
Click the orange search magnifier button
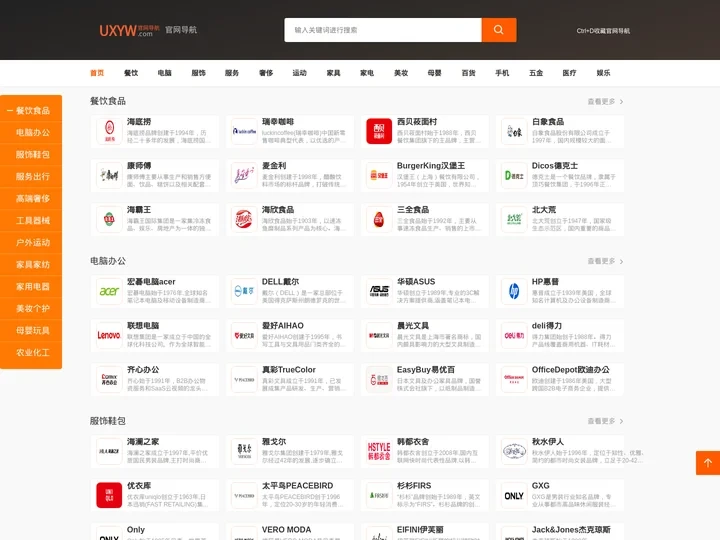tap(499, 30)
